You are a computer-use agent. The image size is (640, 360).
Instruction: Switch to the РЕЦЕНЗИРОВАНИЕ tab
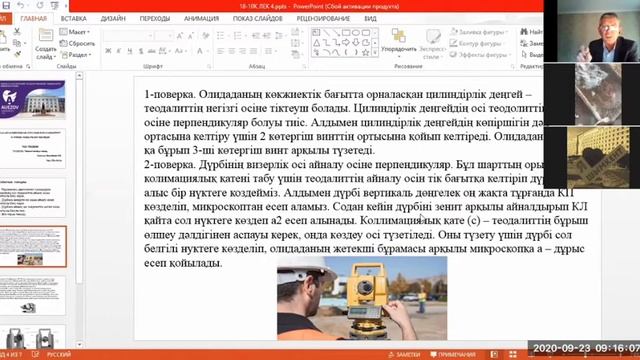tap(323, 19)
